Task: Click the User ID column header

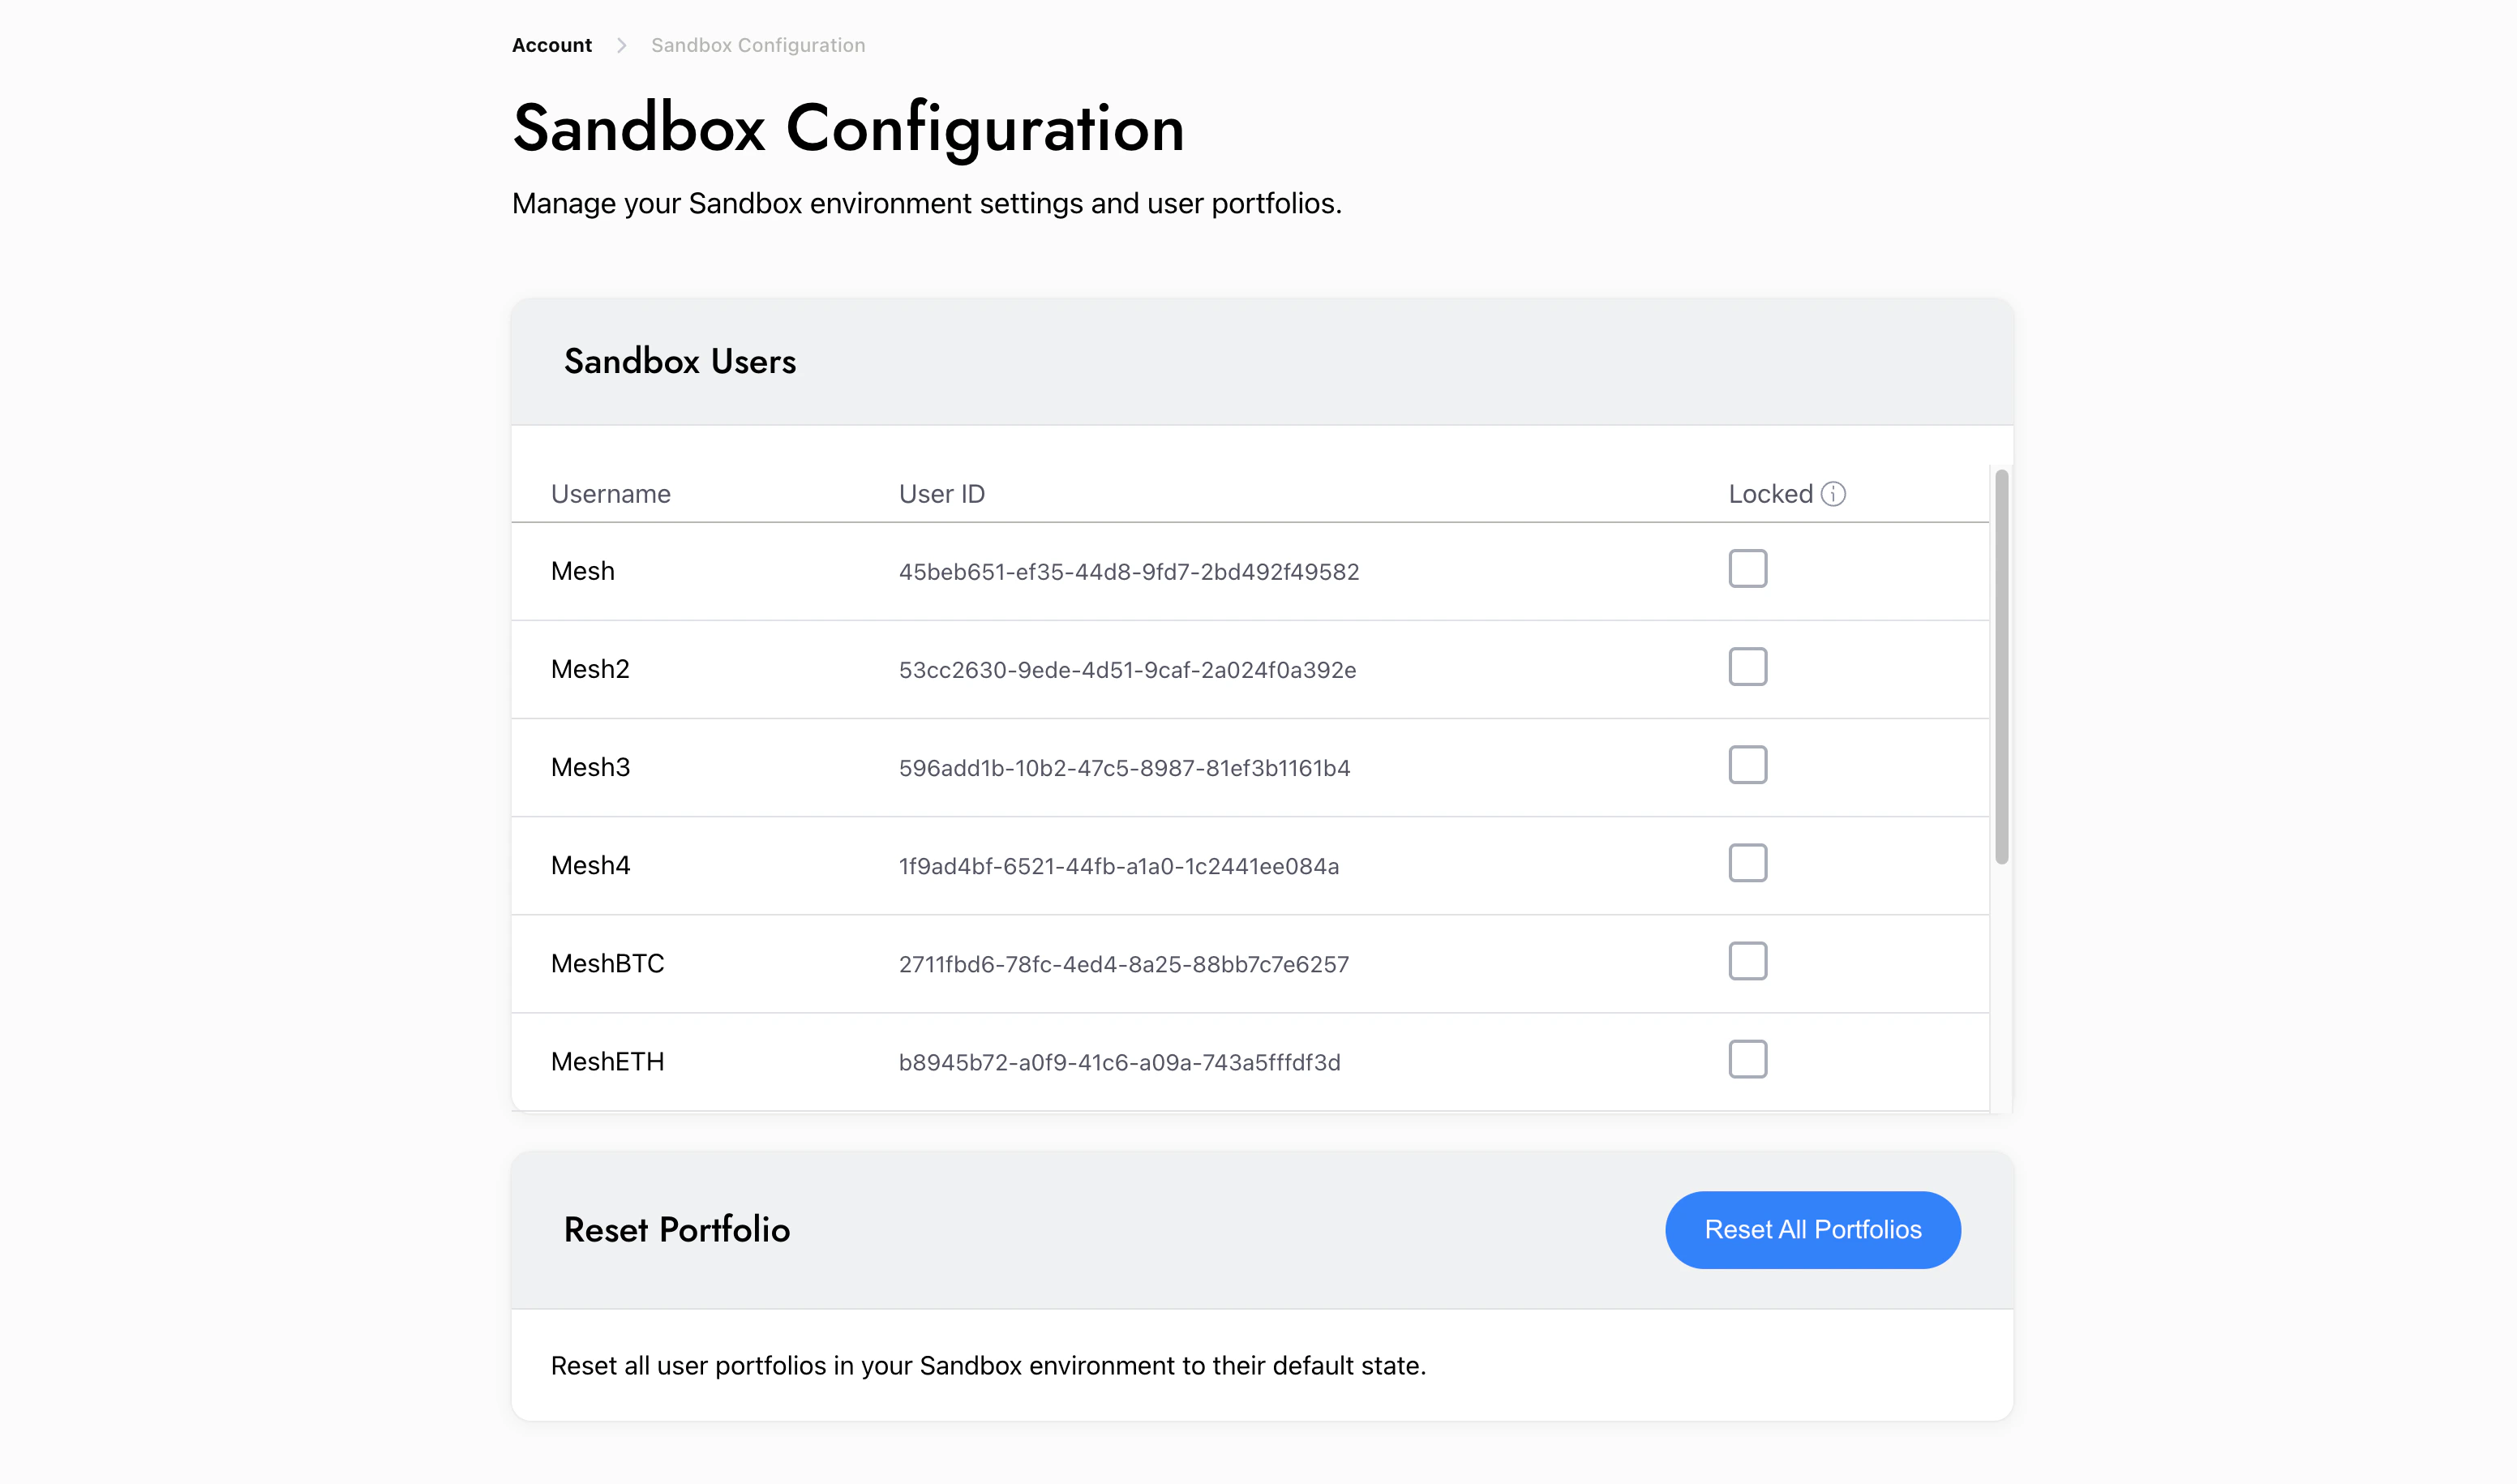Action: [941, 494]
